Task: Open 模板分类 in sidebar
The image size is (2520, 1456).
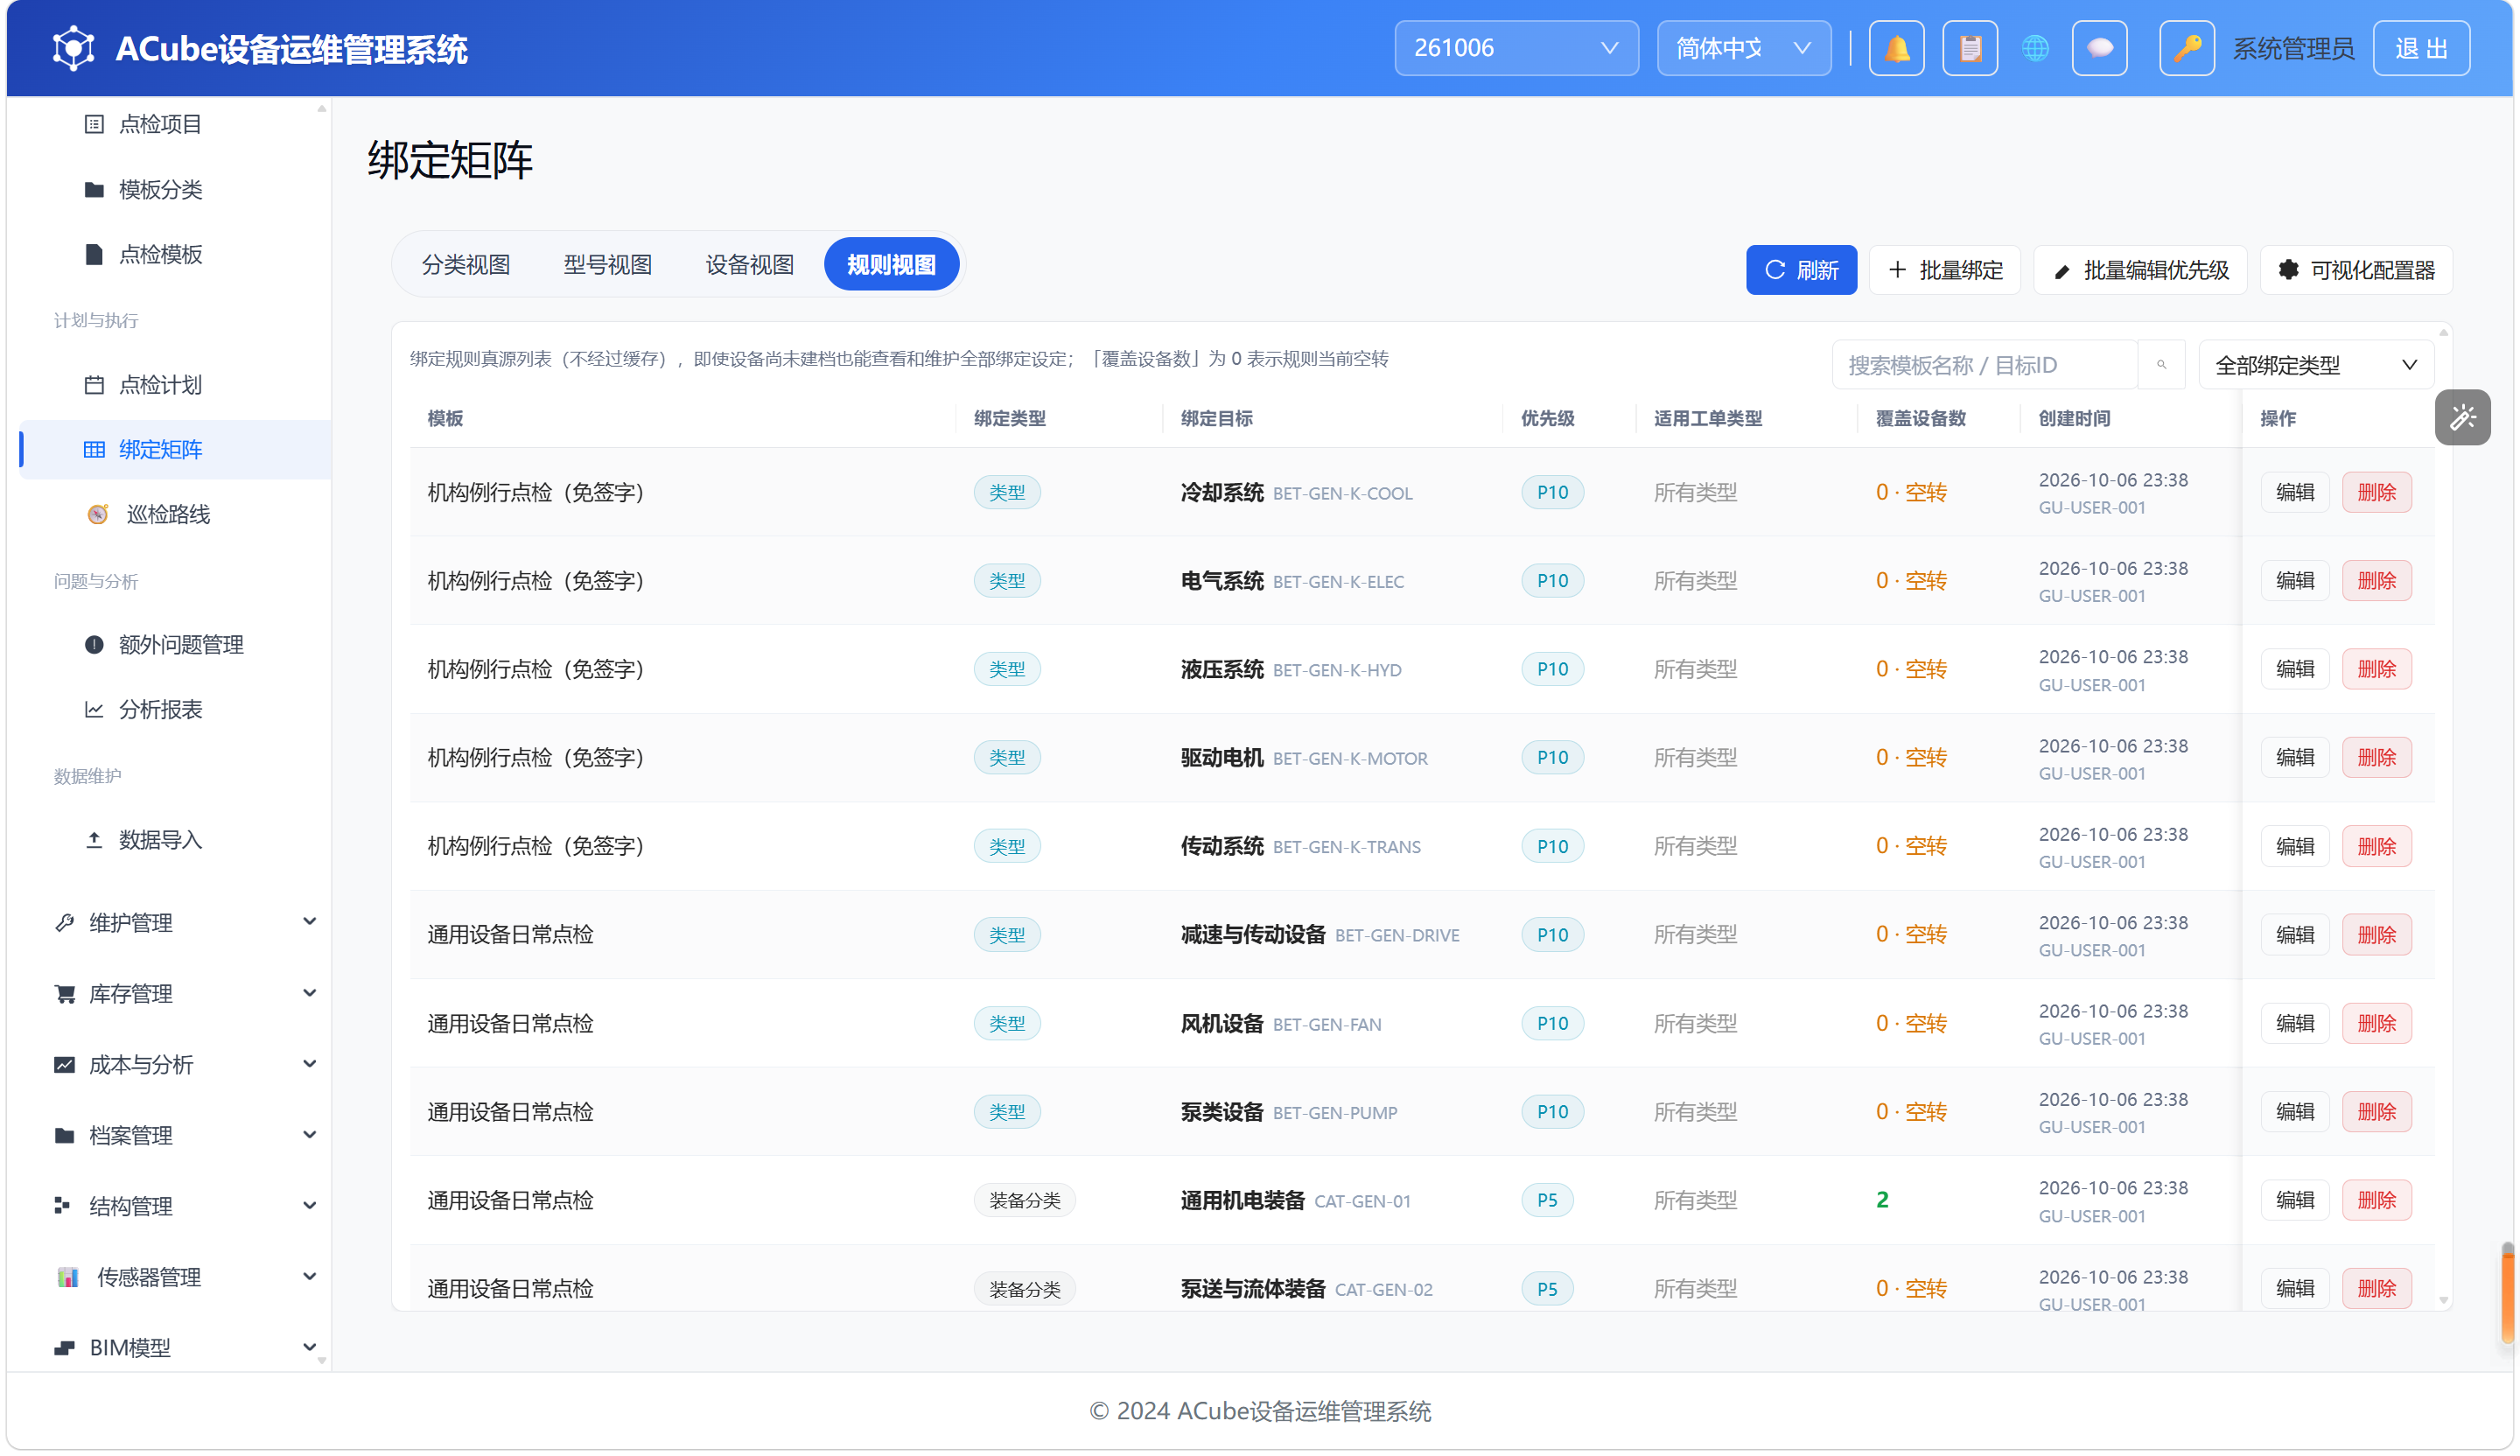Action: pyautogui.click(x=160, y=189)
